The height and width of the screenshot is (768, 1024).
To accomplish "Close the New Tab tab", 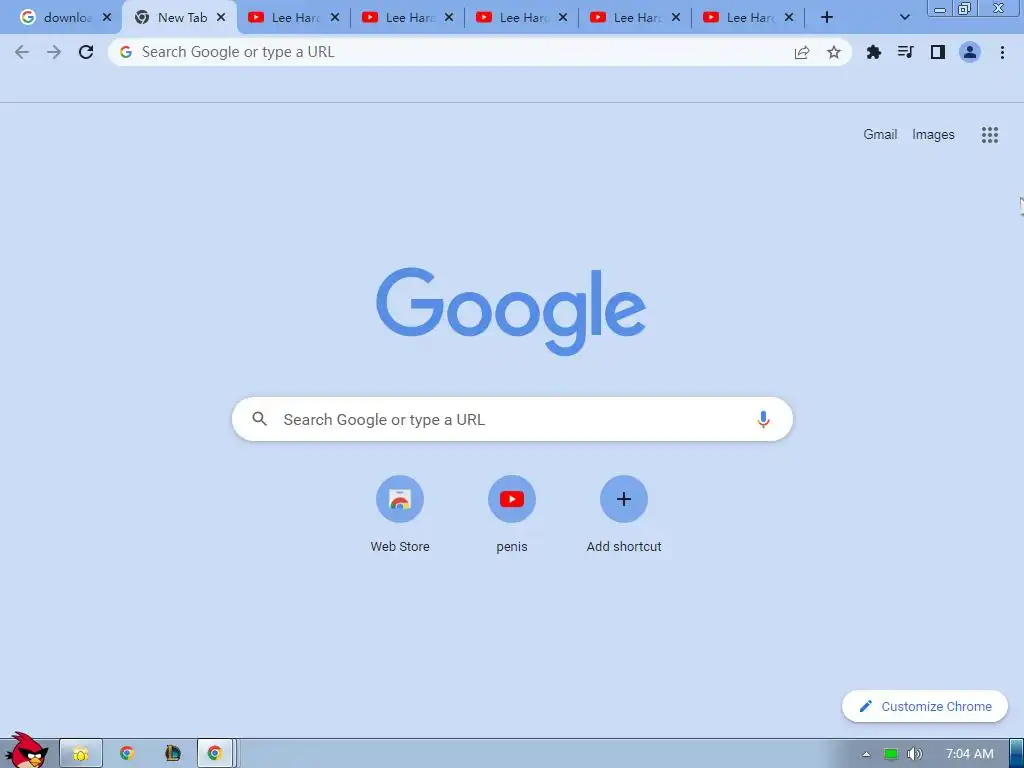I will (221, 18).
